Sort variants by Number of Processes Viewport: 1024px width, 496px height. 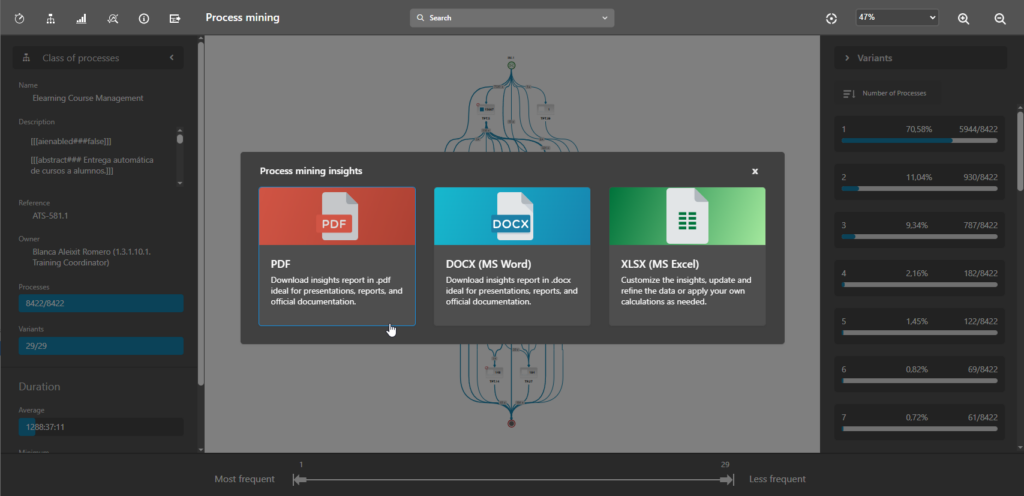click(x=886, y=93)
